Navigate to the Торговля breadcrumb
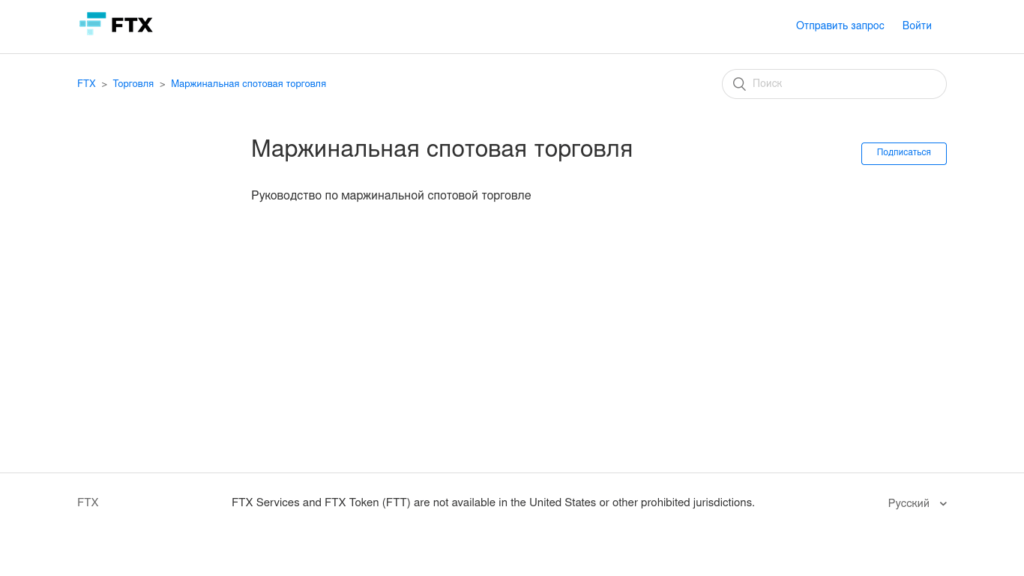Image resolution: width=1024 pixels, height=576 pixels. pos(133,84)
